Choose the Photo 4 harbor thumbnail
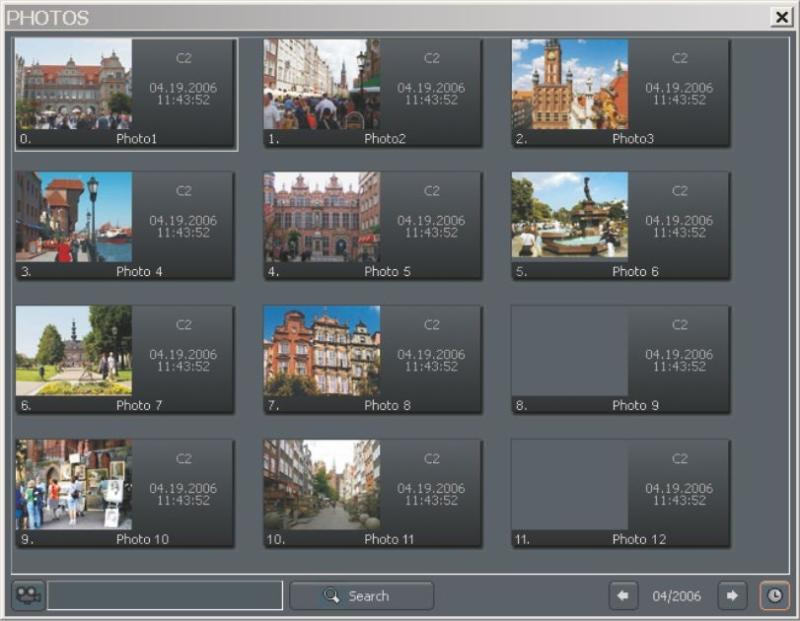The height and width of the screenshot is (621, 800). point(74,217)
